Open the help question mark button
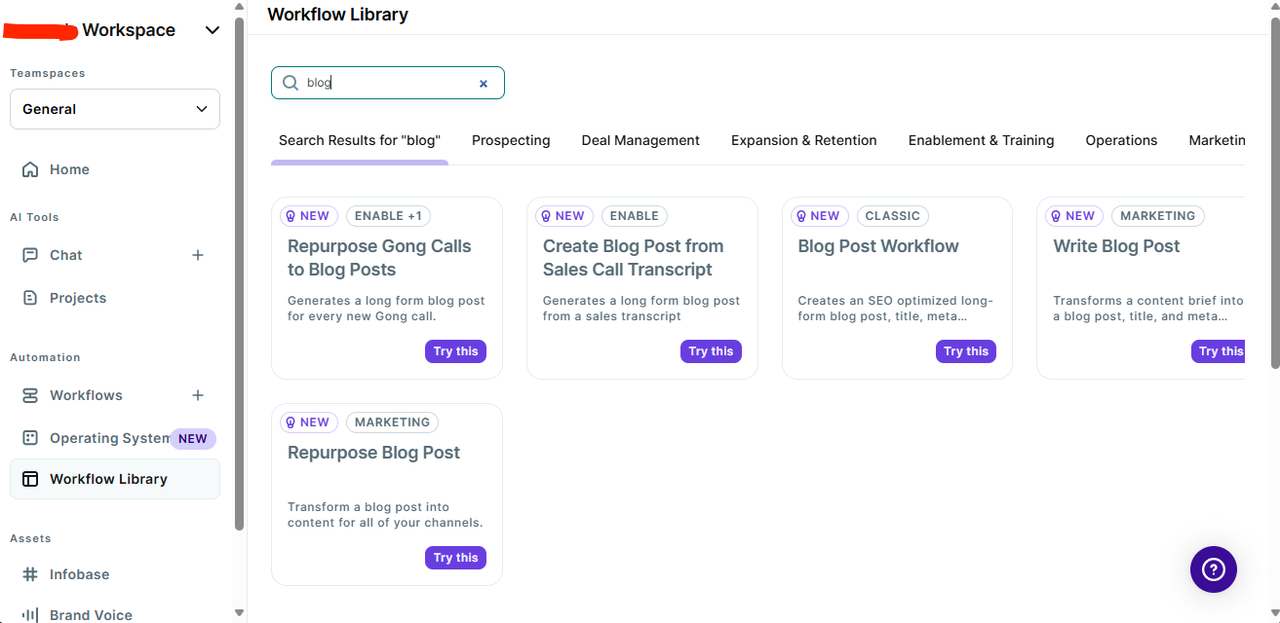 (x=1213, y=569)
